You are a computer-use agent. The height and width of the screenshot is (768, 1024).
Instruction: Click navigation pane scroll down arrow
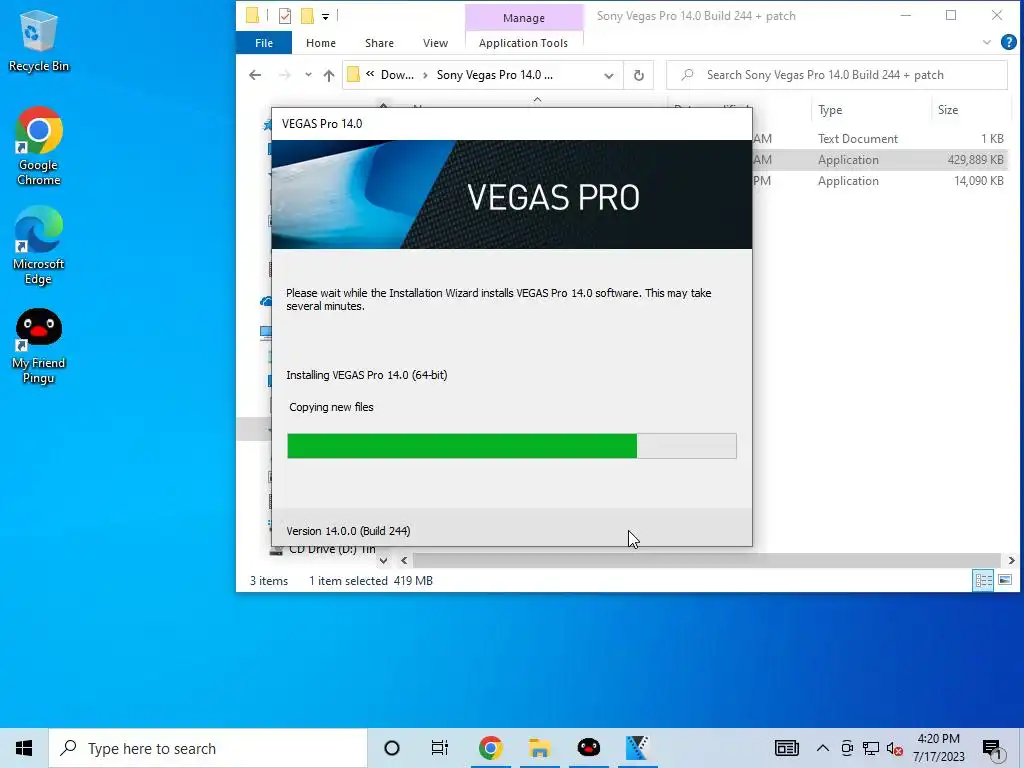point(383,560)
